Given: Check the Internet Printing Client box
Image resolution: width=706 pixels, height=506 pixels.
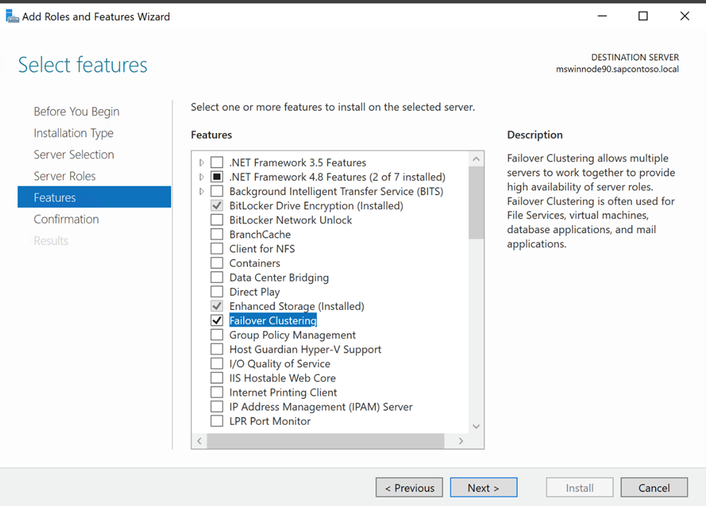Looking at the screenshot, I should click(217, 392).
